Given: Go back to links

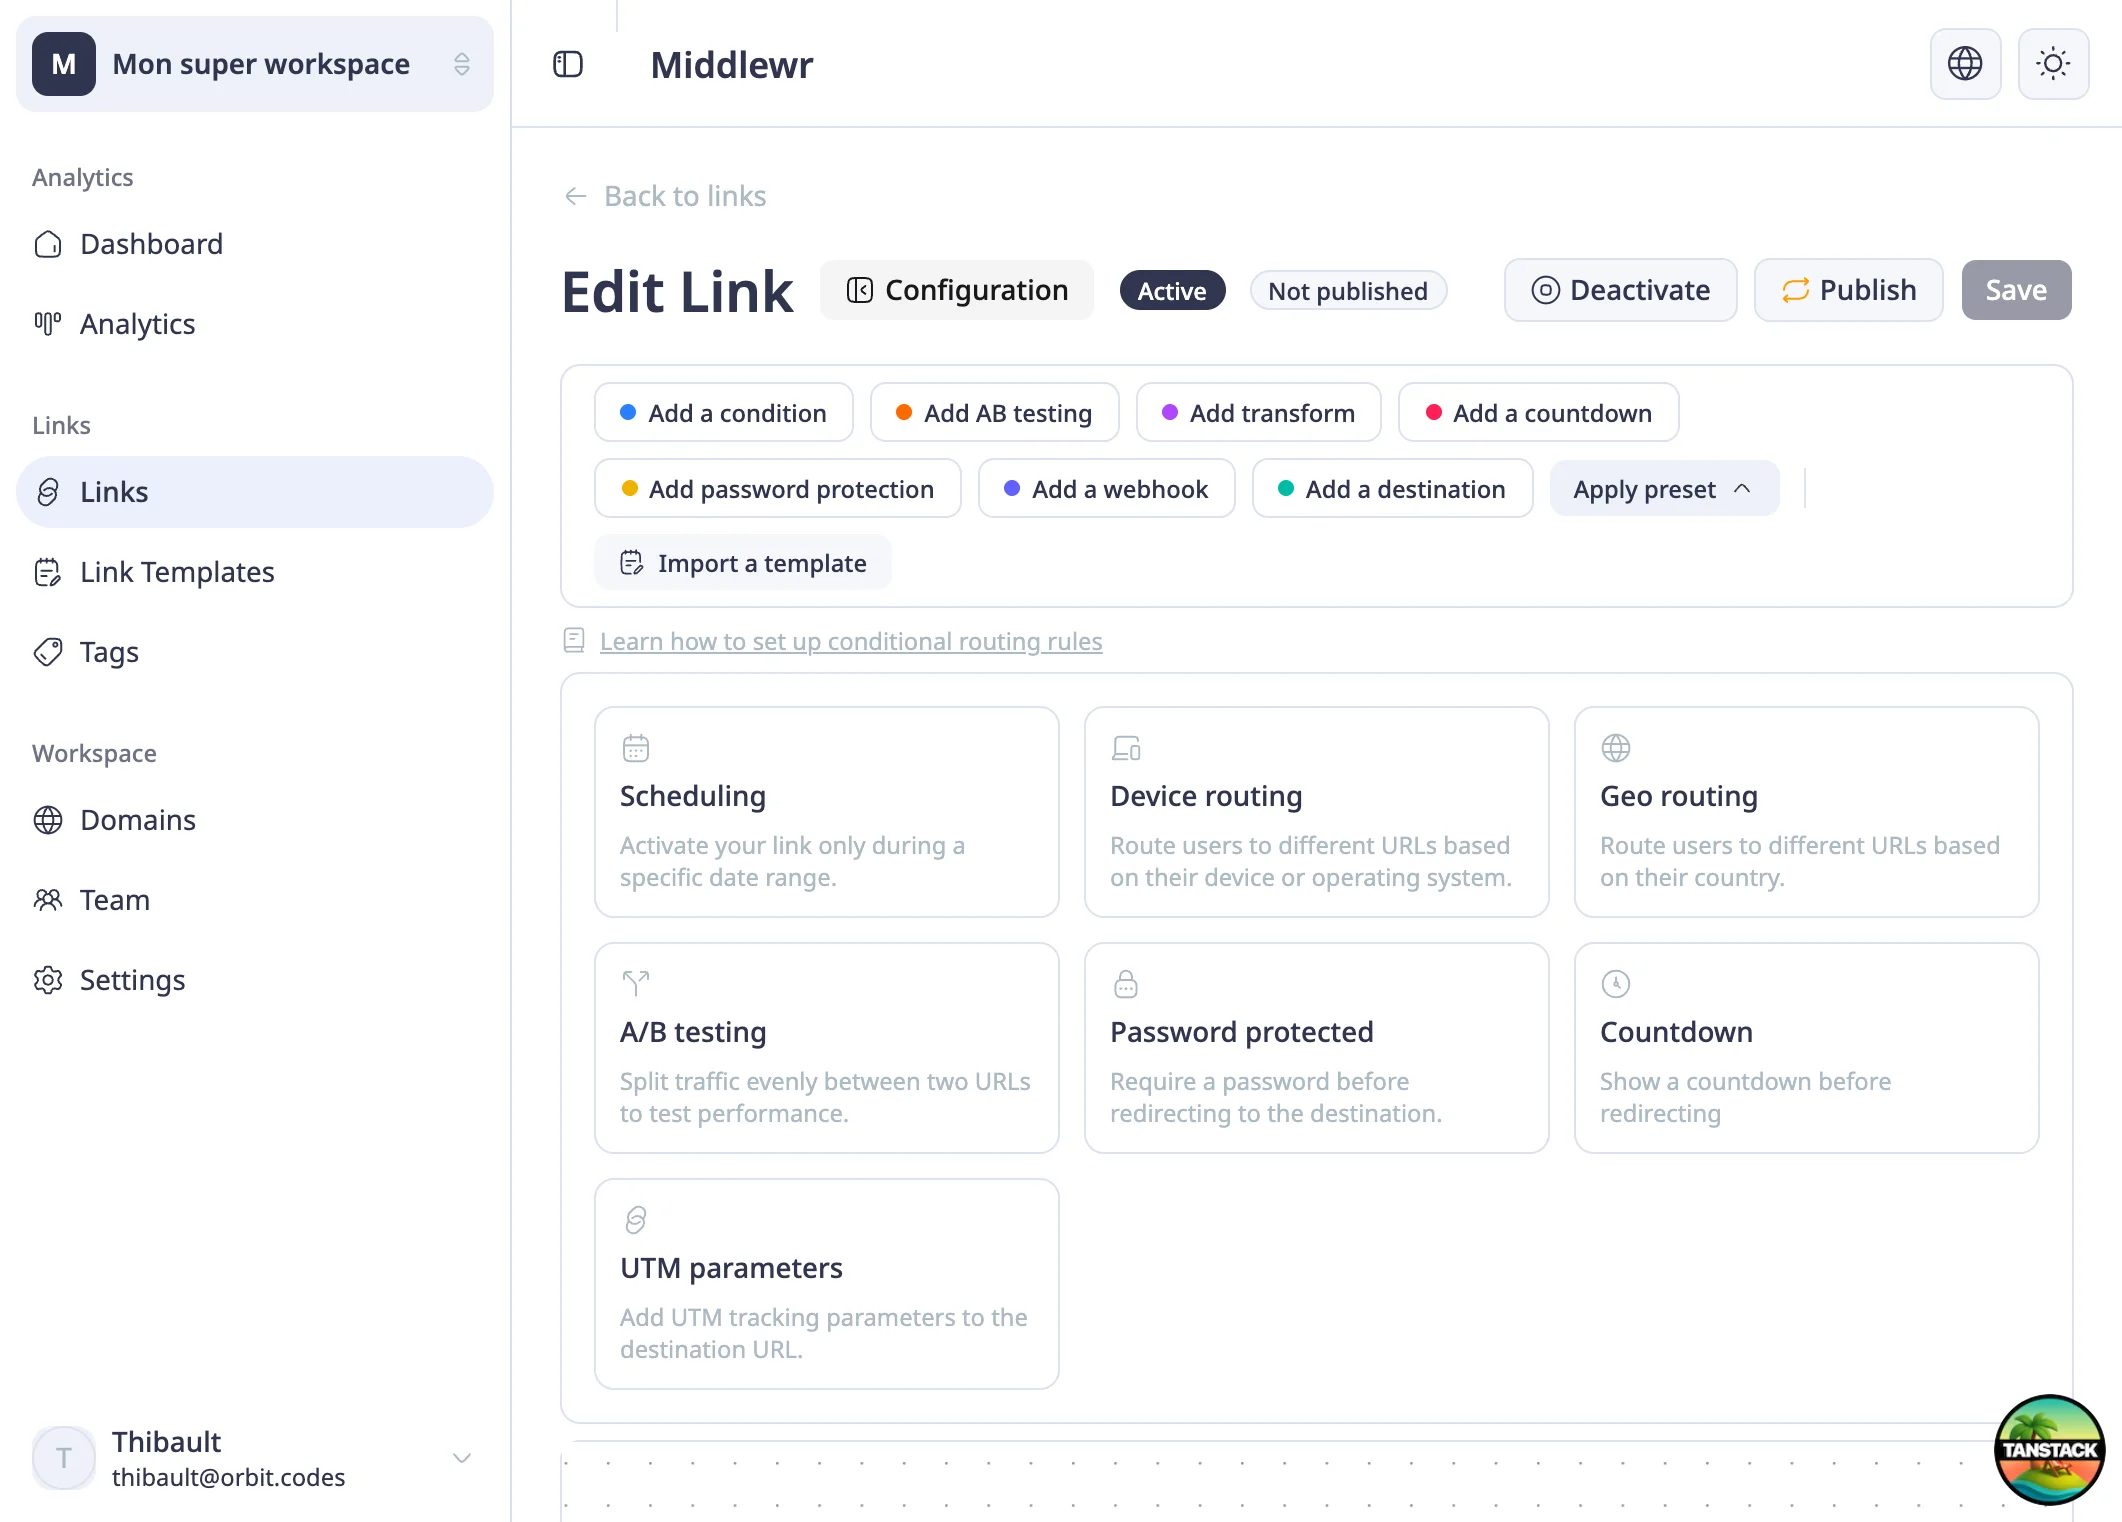Looking at the screenshot, I should point(665,196).
